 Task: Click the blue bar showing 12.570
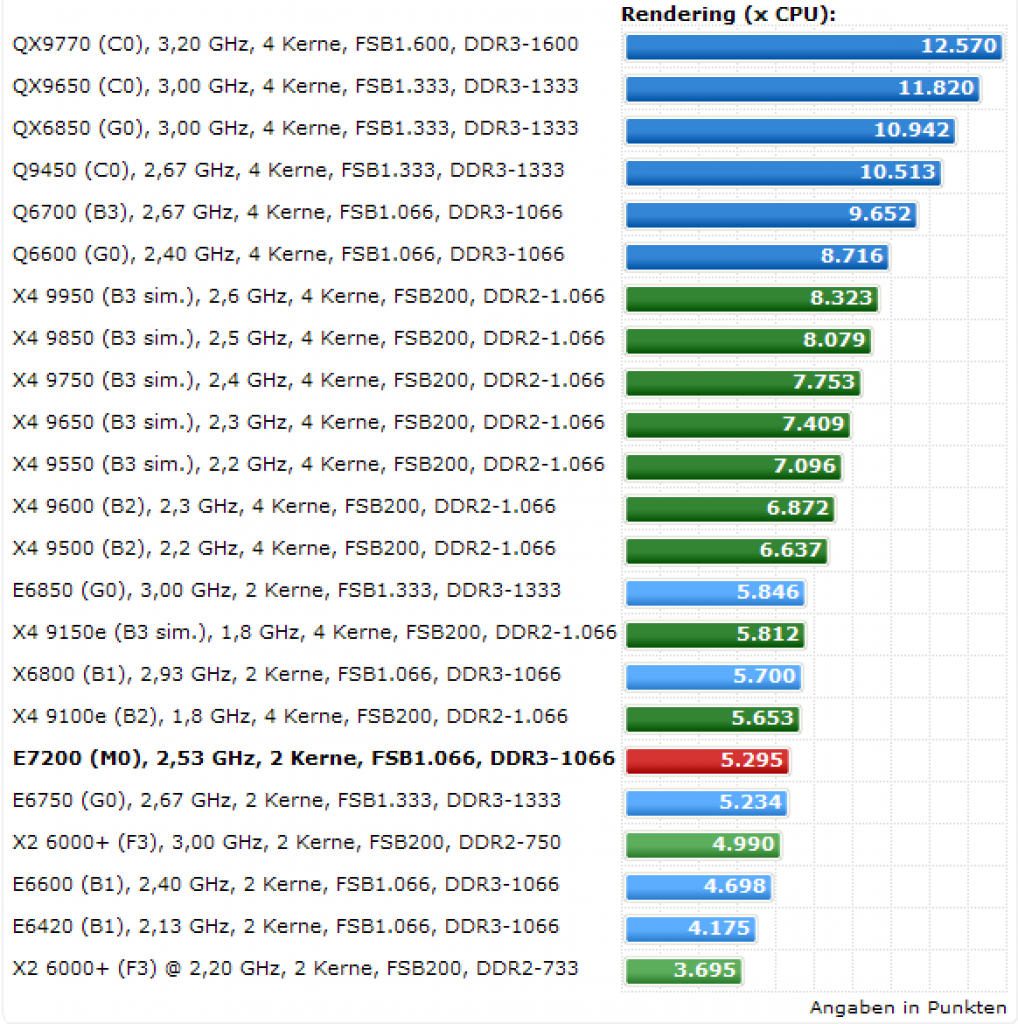814,47
